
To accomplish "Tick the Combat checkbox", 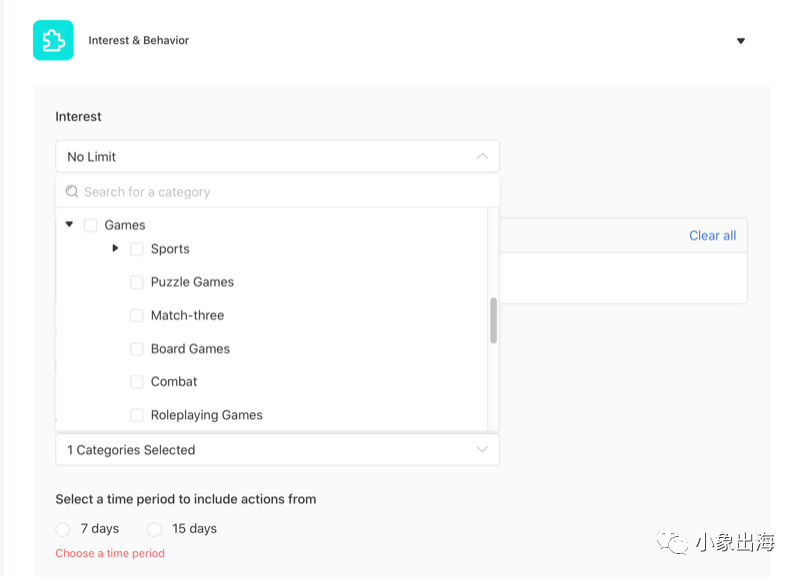I will point(137,382).
